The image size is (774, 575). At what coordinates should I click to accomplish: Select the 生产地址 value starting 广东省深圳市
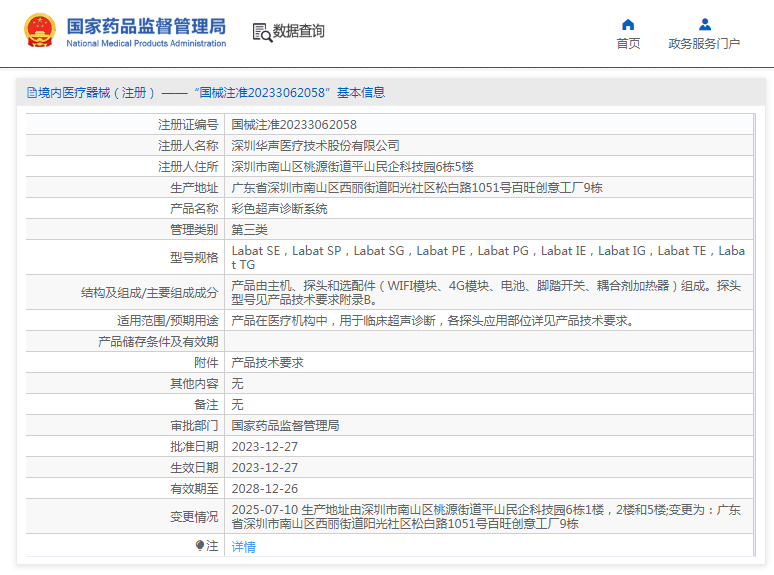[x=489, y=188]
